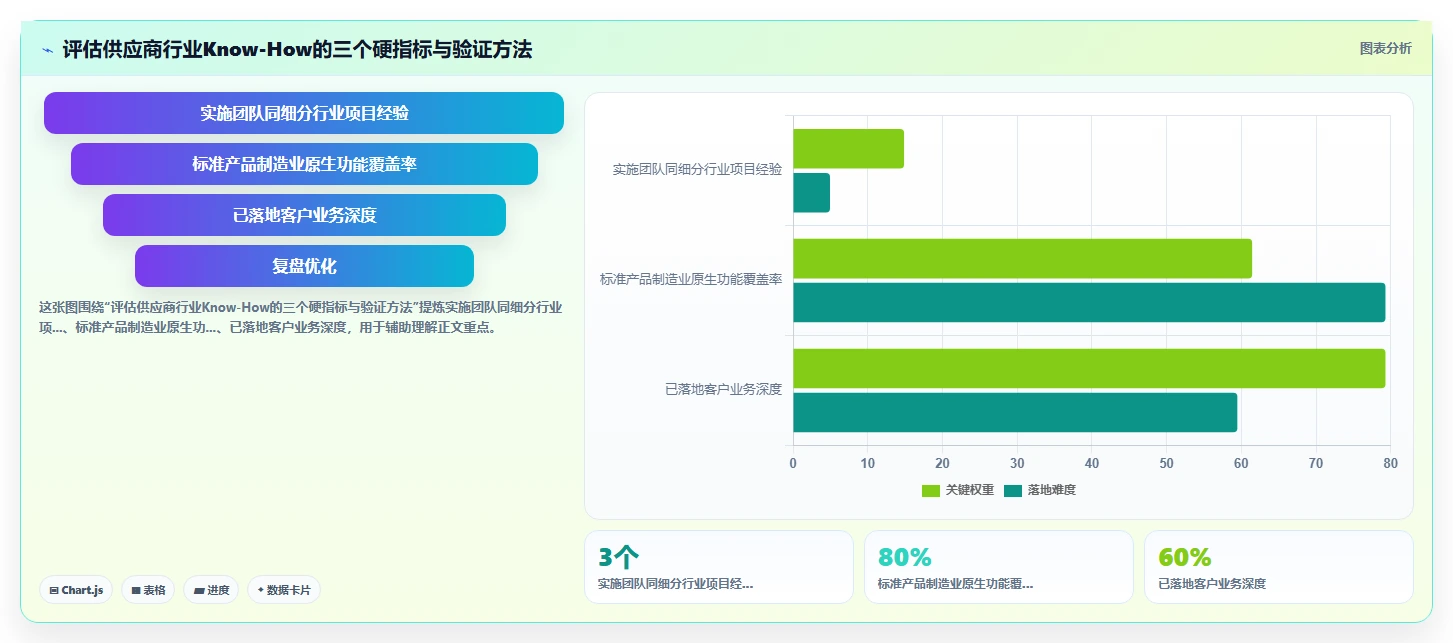
Task: Click the title 评估供应商行业Know-How的三个硬指标与验证方法
Action: point(297,49)
